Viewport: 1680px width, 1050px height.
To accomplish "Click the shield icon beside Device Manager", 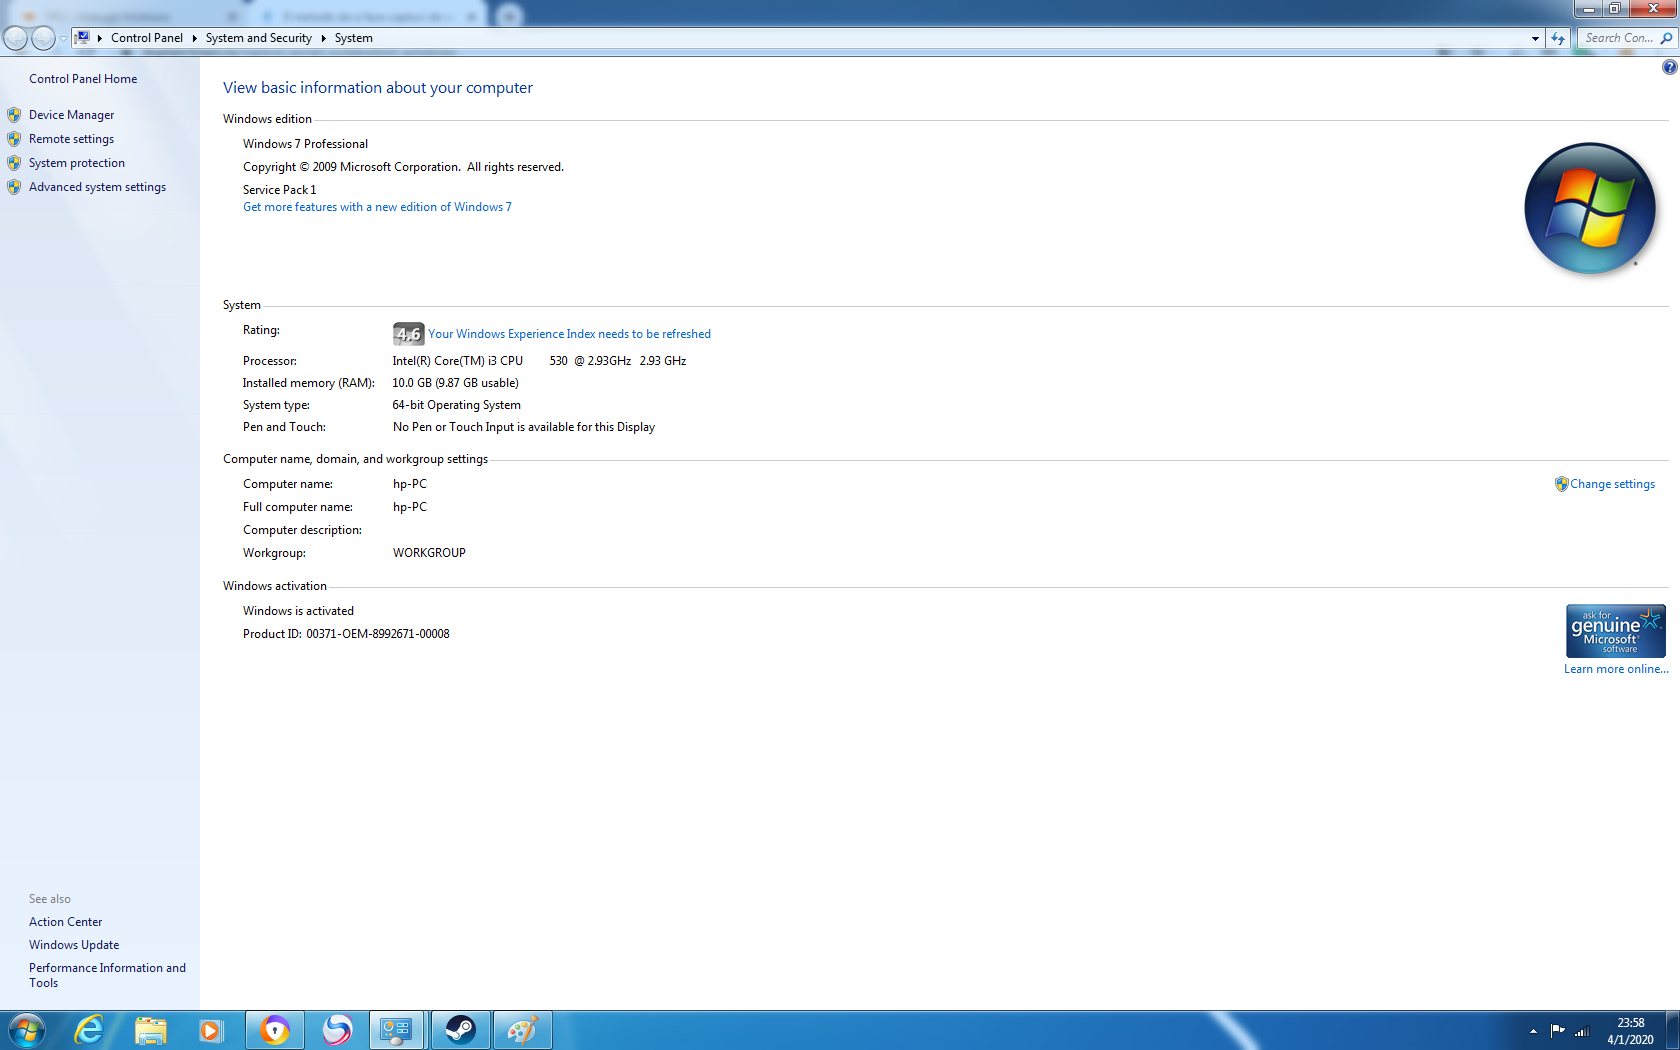I will pos(14,115).
